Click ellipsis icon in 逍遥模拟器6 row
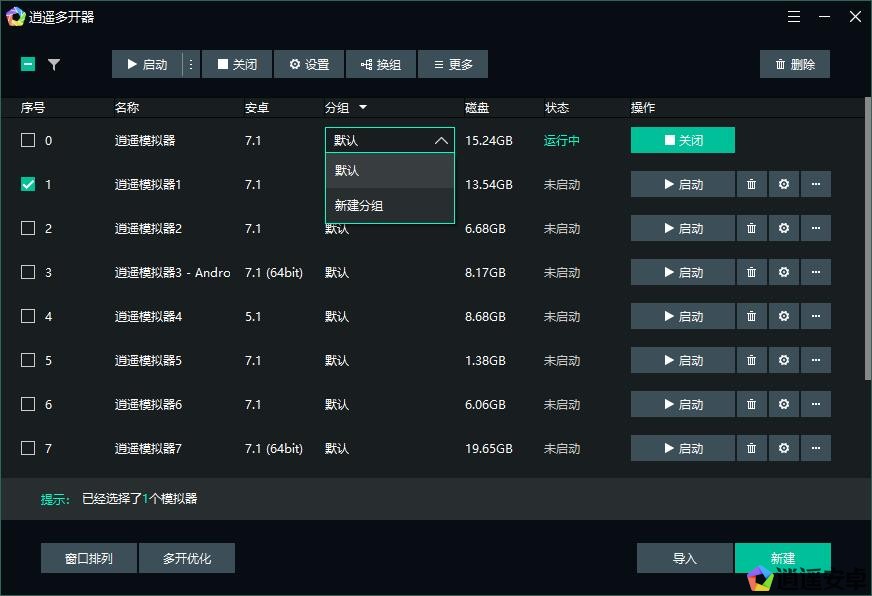 [815, 404]
